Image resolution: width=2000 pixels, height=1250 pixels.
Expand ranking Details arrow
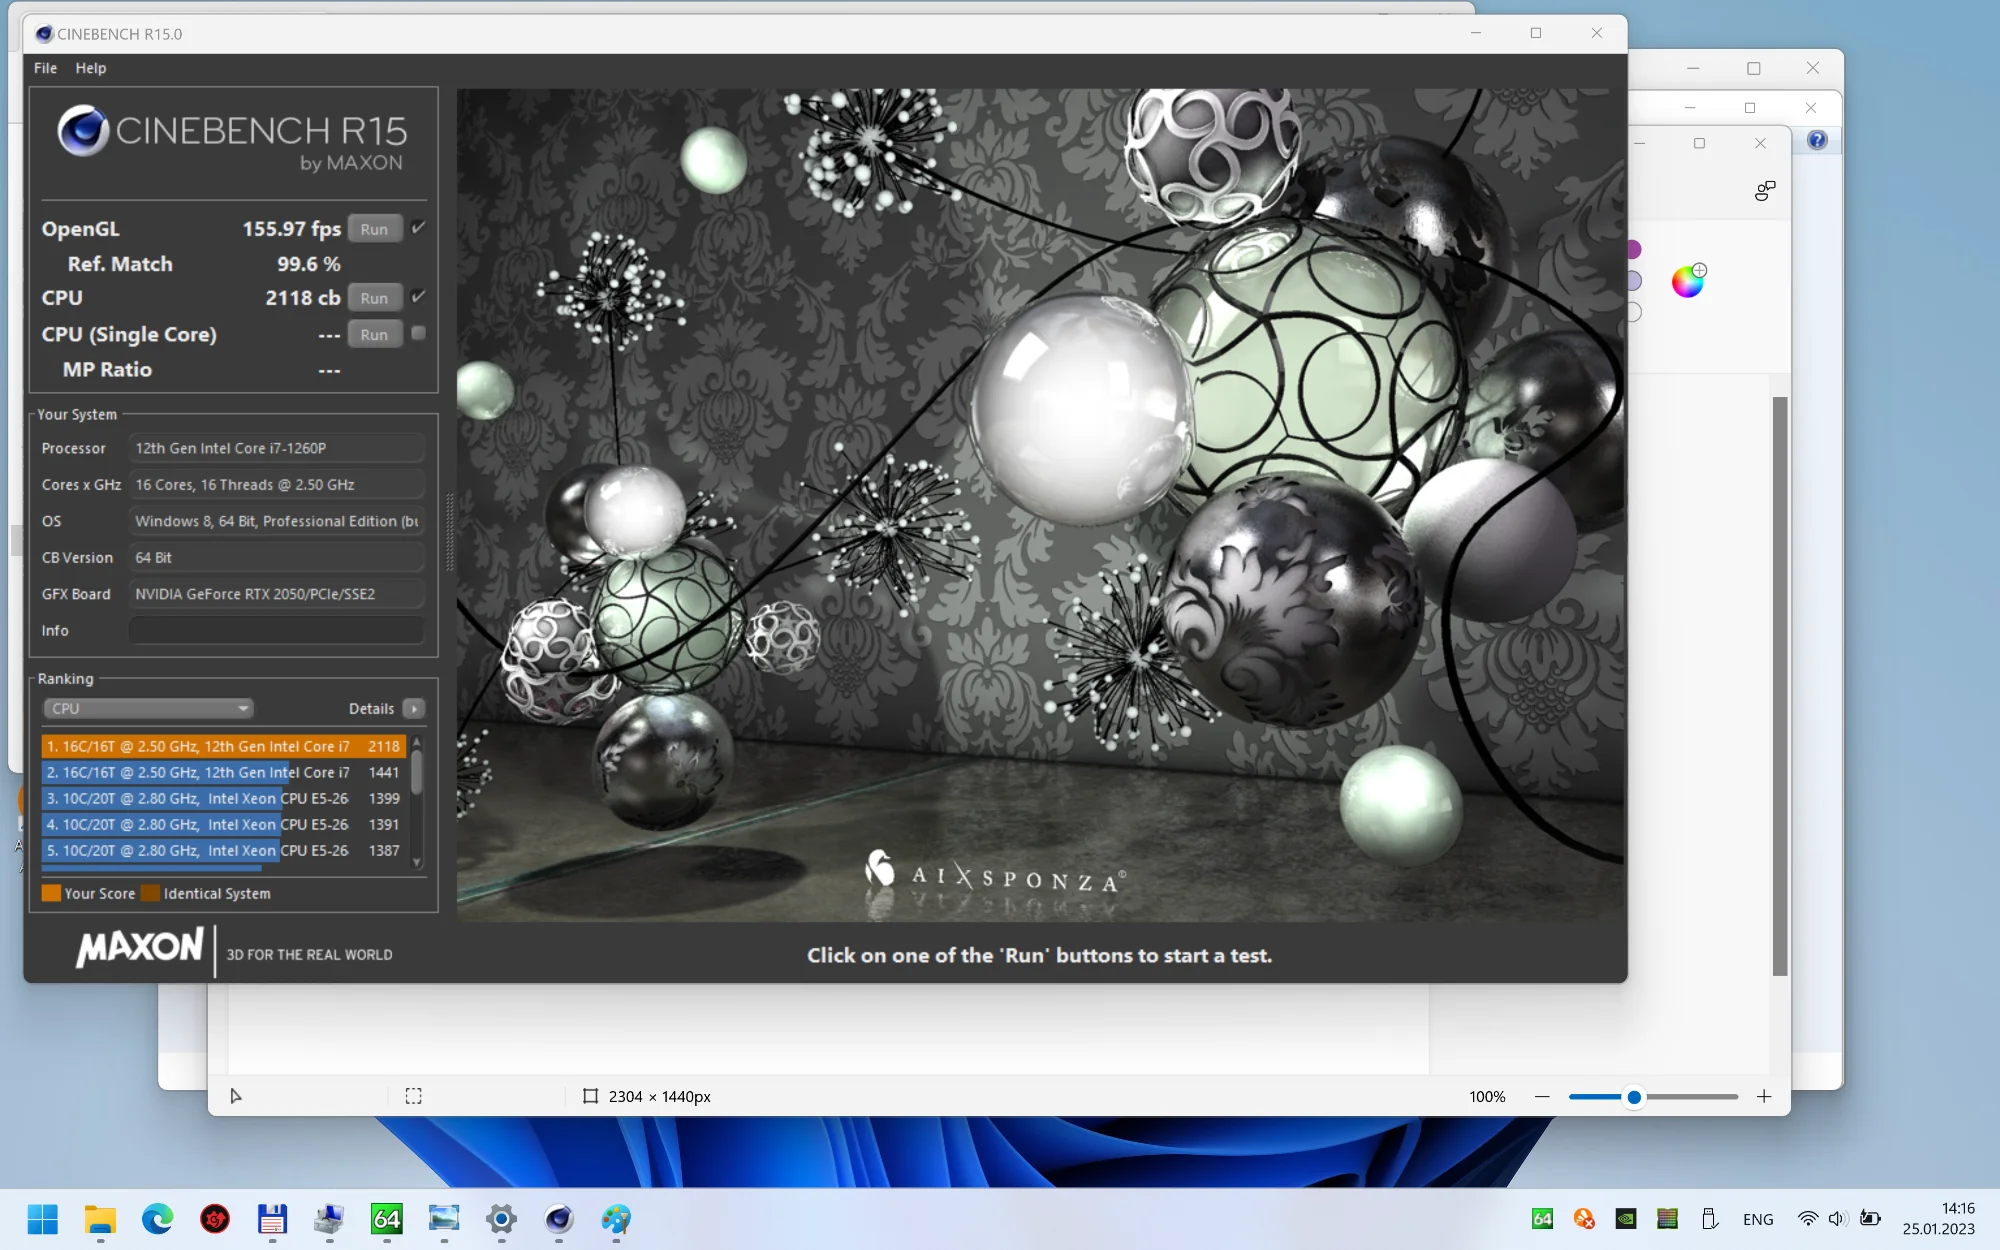click(414, 708)
